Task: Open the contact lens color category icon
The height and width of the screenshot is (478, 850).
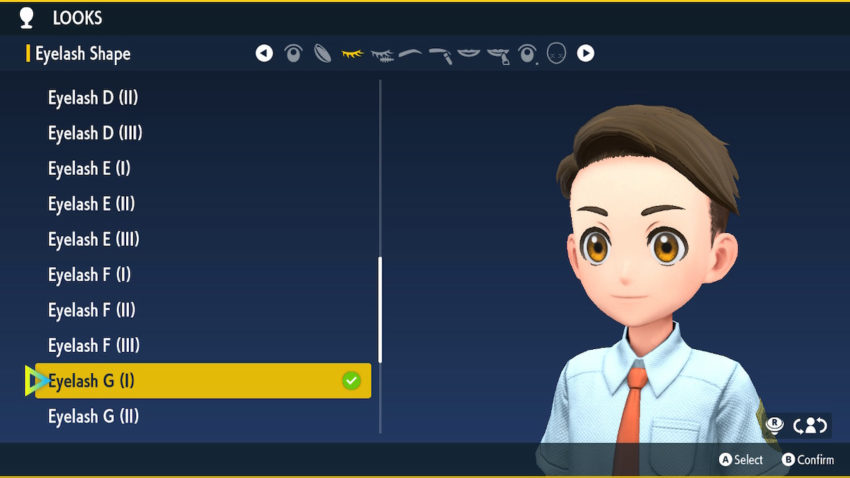Action: pyautogui.click(x=323, y=53)
